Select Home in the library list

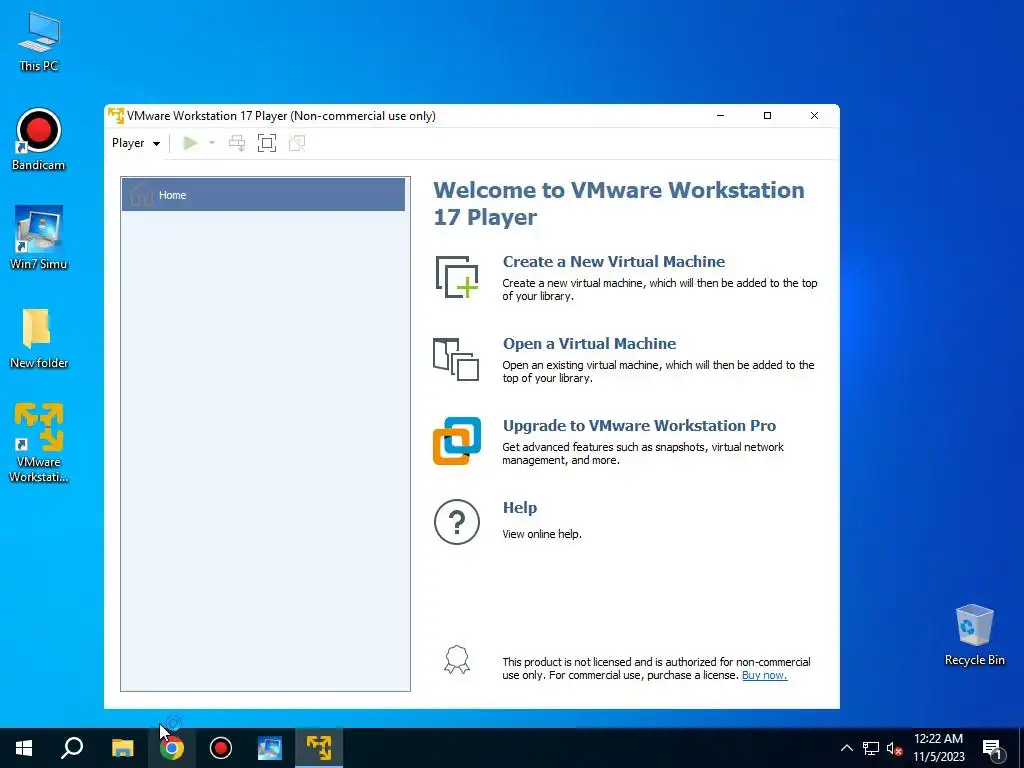(x=263, y=195)
